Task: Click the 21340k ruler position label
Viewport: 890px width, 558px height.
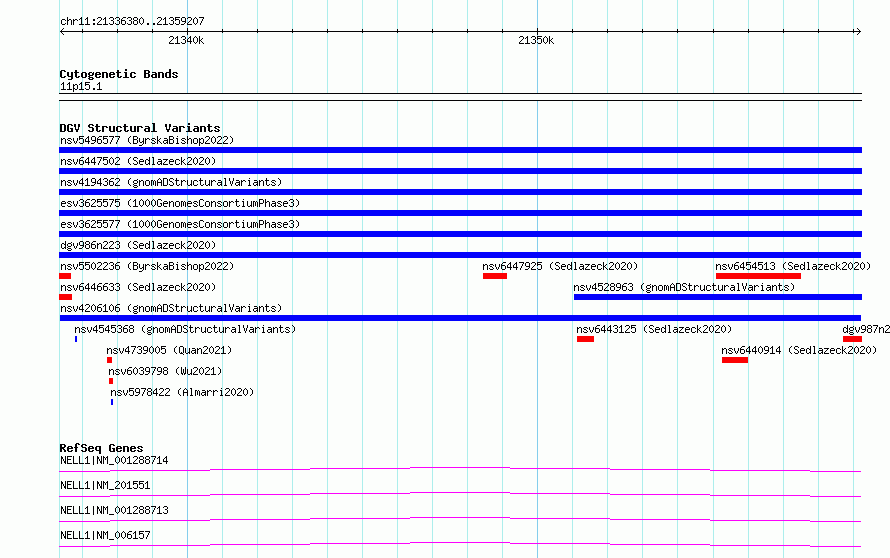Action: 186,40
